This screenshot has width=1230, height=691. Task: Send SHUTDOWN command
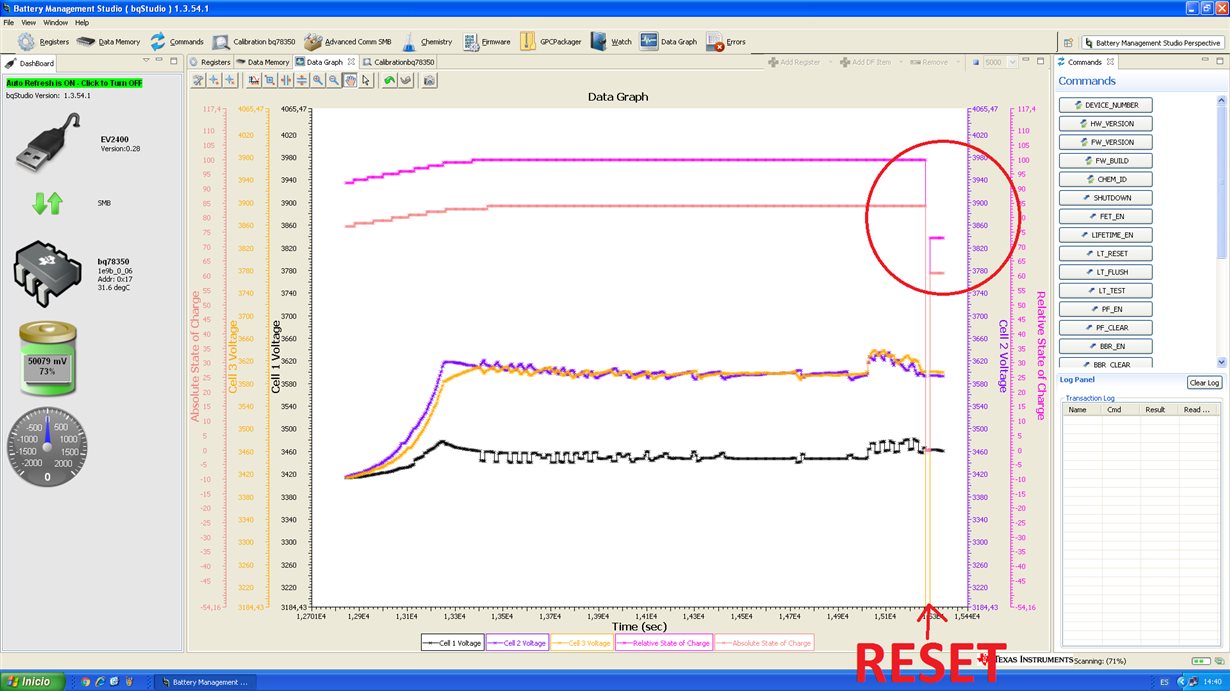coord(1105,198)
